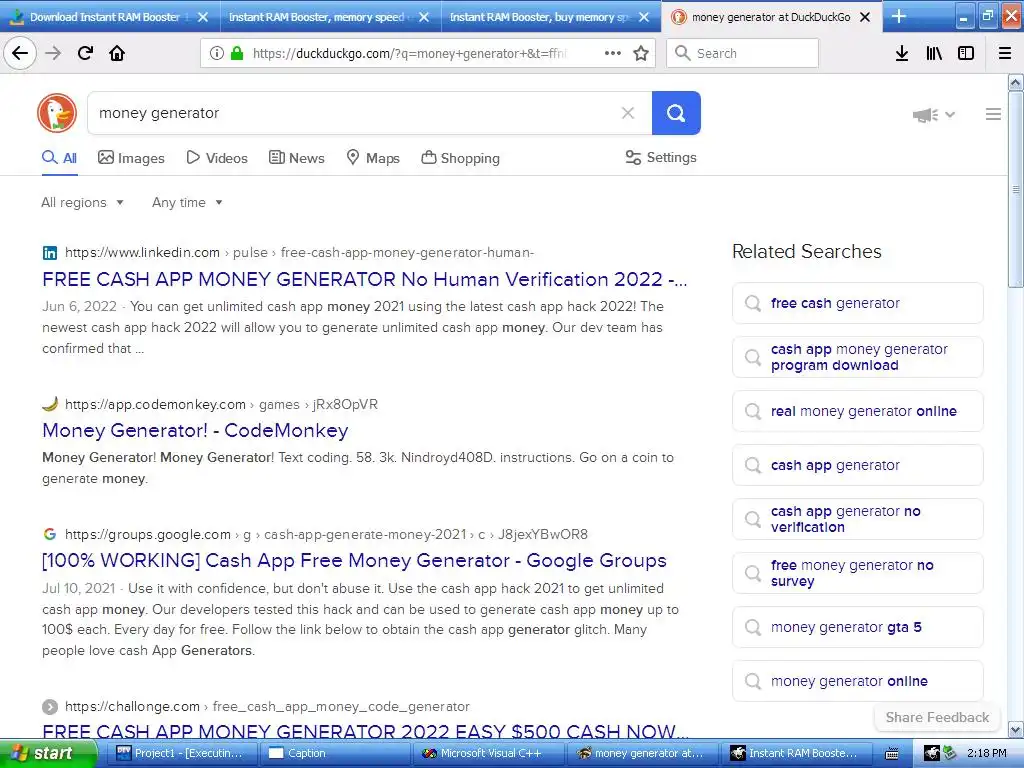Switch to Maps results
Screen dimensions: 1024x768
(x=373, y=158)
